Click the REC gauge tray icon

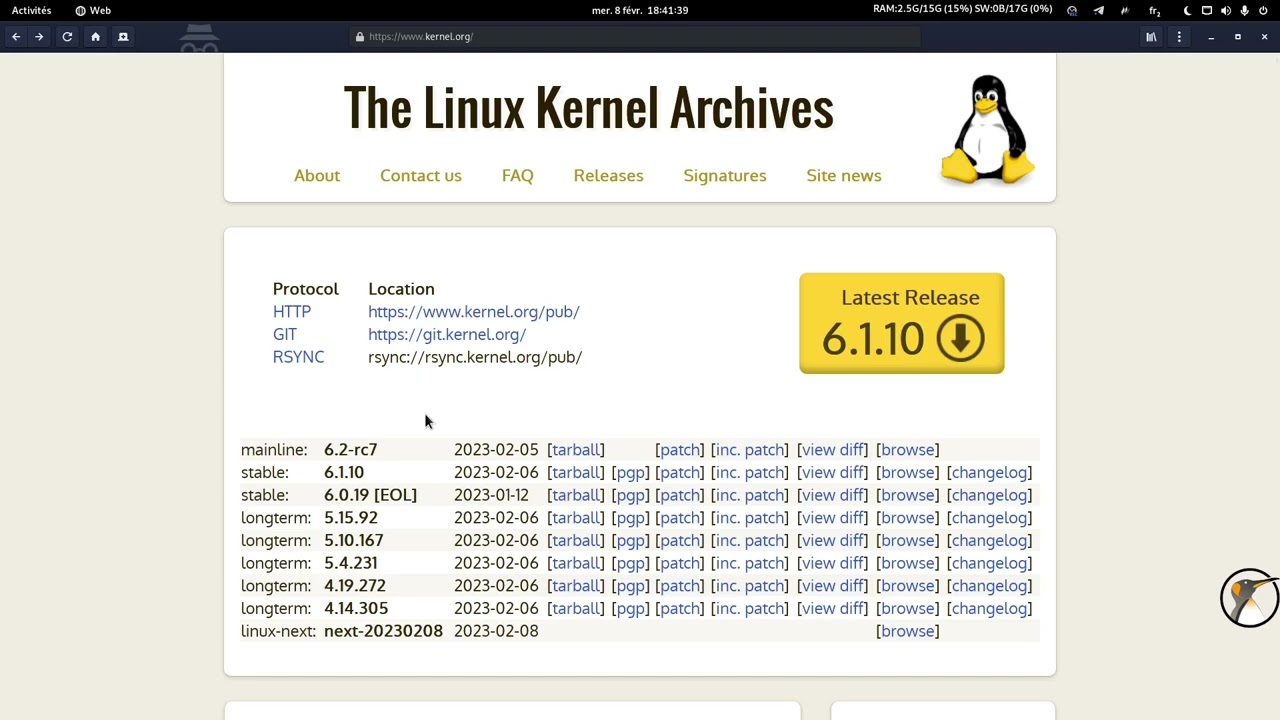point(1072,10)
